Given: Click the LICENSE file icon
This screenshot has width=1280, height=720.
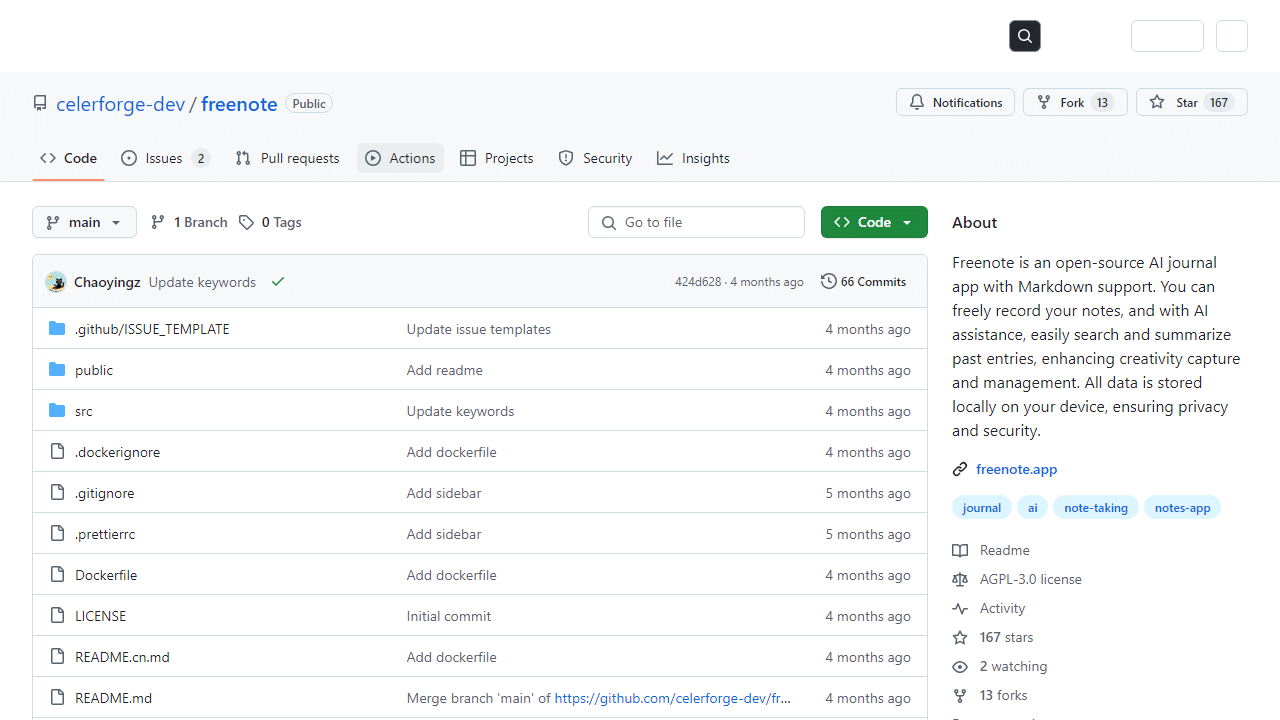Looking at the screenshot, I should pyautogui.click(x=57, y=615).
